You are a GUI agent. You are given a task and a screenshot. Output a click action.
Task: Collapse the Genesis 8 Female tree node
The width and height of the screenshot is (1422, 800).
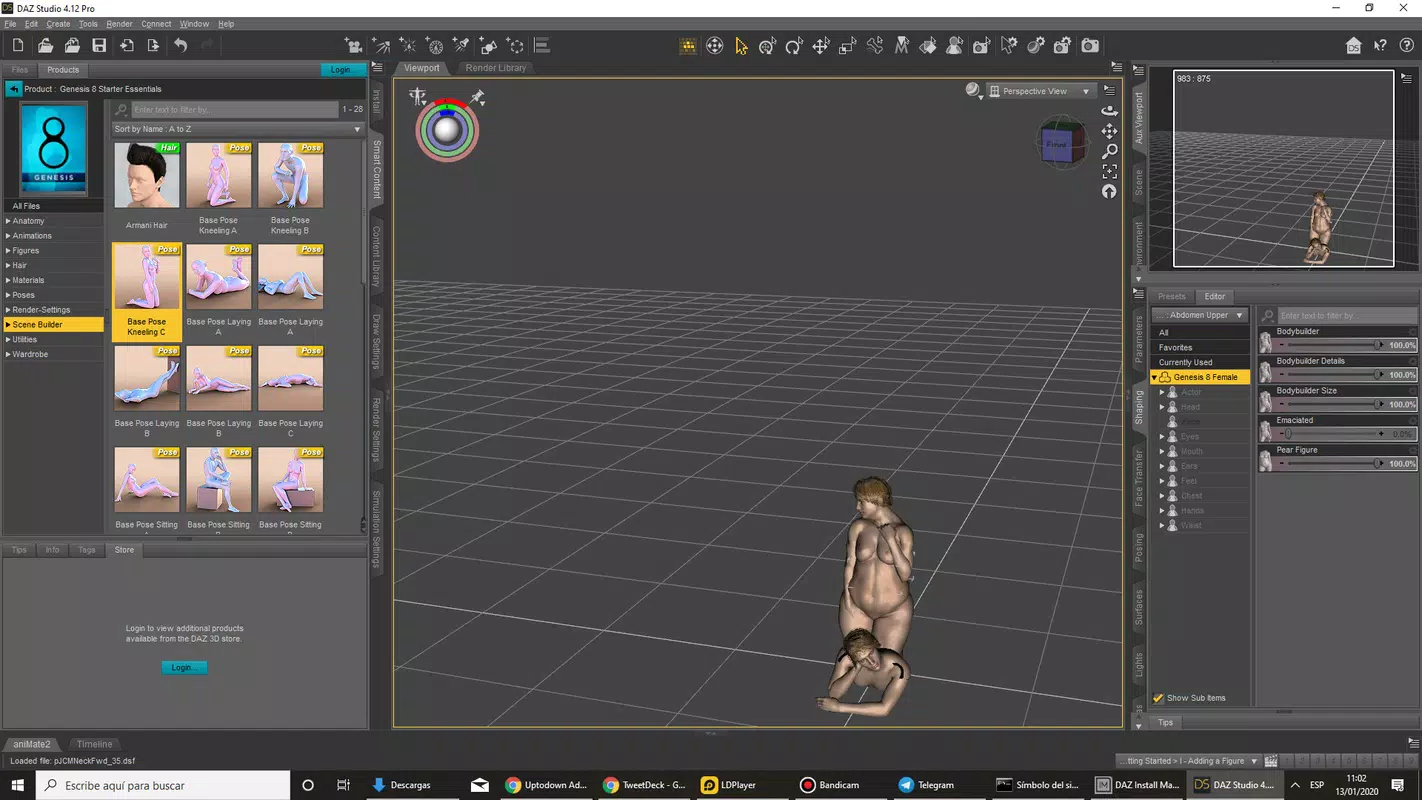click(1154, 377)
